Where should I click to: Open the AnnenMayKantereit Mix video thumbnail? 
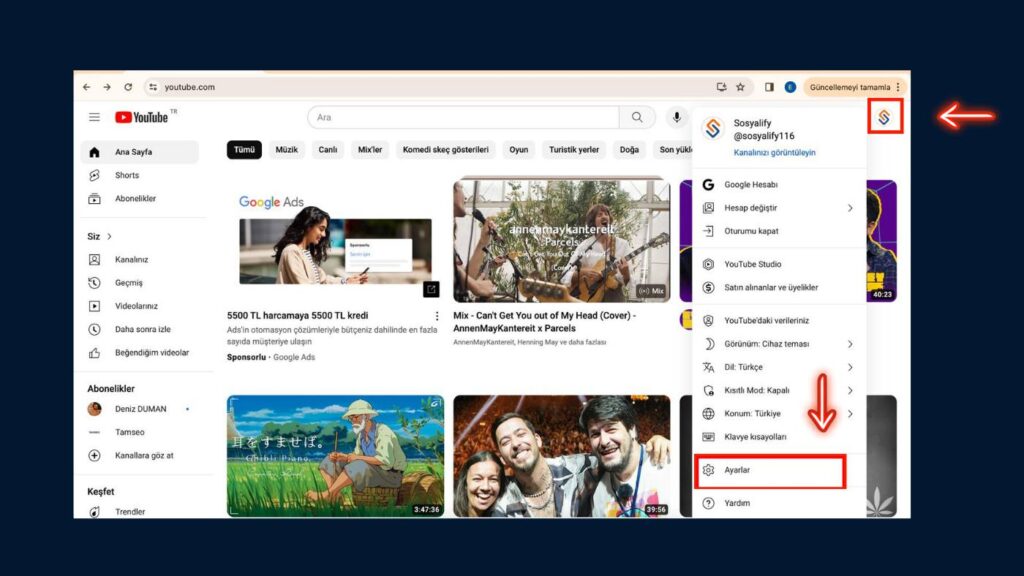click(x=562, y=239)
